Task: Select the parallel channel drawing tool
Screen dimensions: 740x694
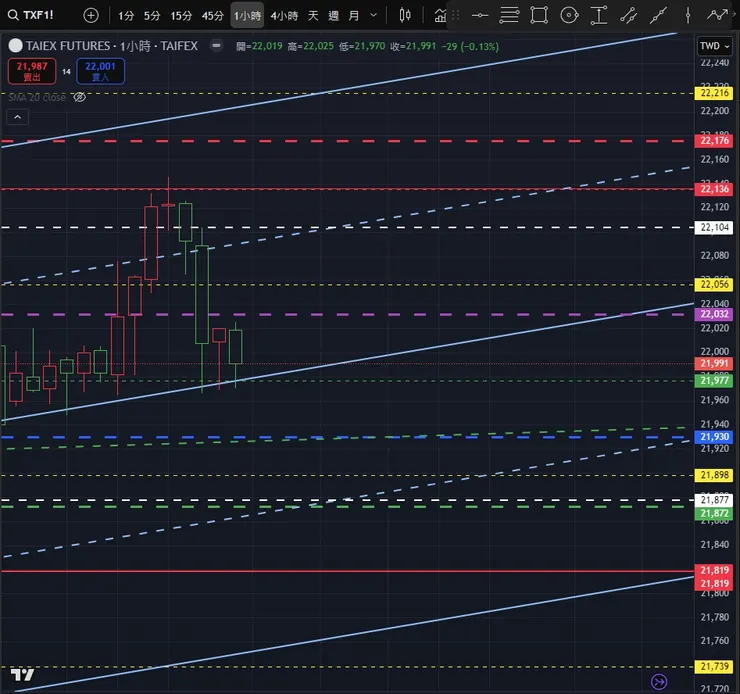Action: click(628, 16)
